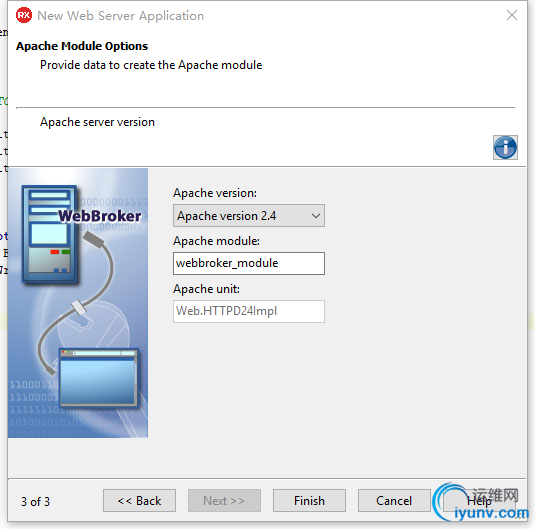Click the blue info icon
Screen dimensions: 535x529
[505, 147]
